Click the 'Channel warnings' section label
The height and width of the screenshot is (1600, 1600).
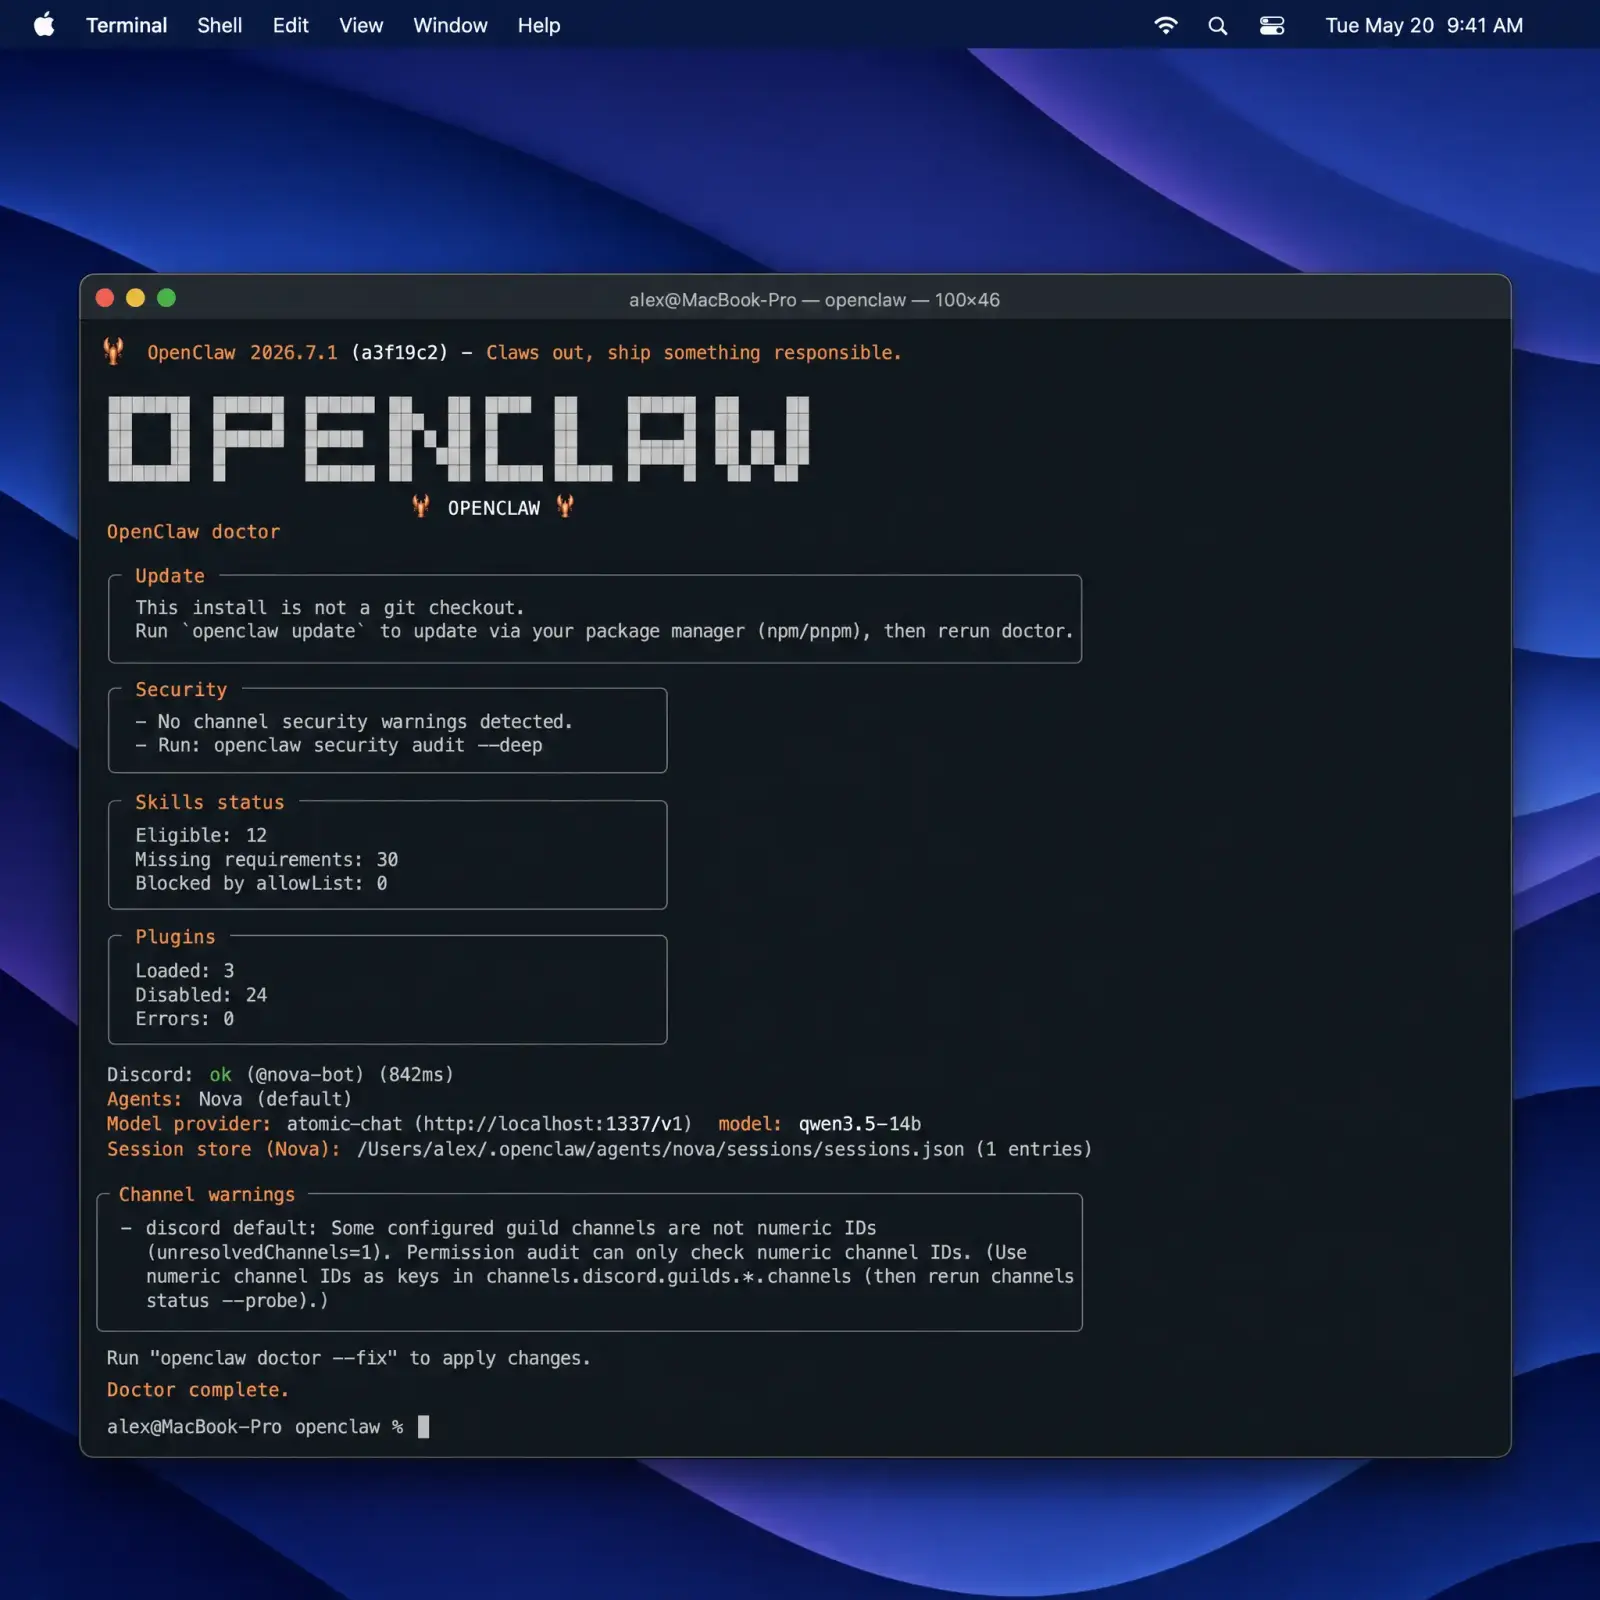coord(207,1195)
